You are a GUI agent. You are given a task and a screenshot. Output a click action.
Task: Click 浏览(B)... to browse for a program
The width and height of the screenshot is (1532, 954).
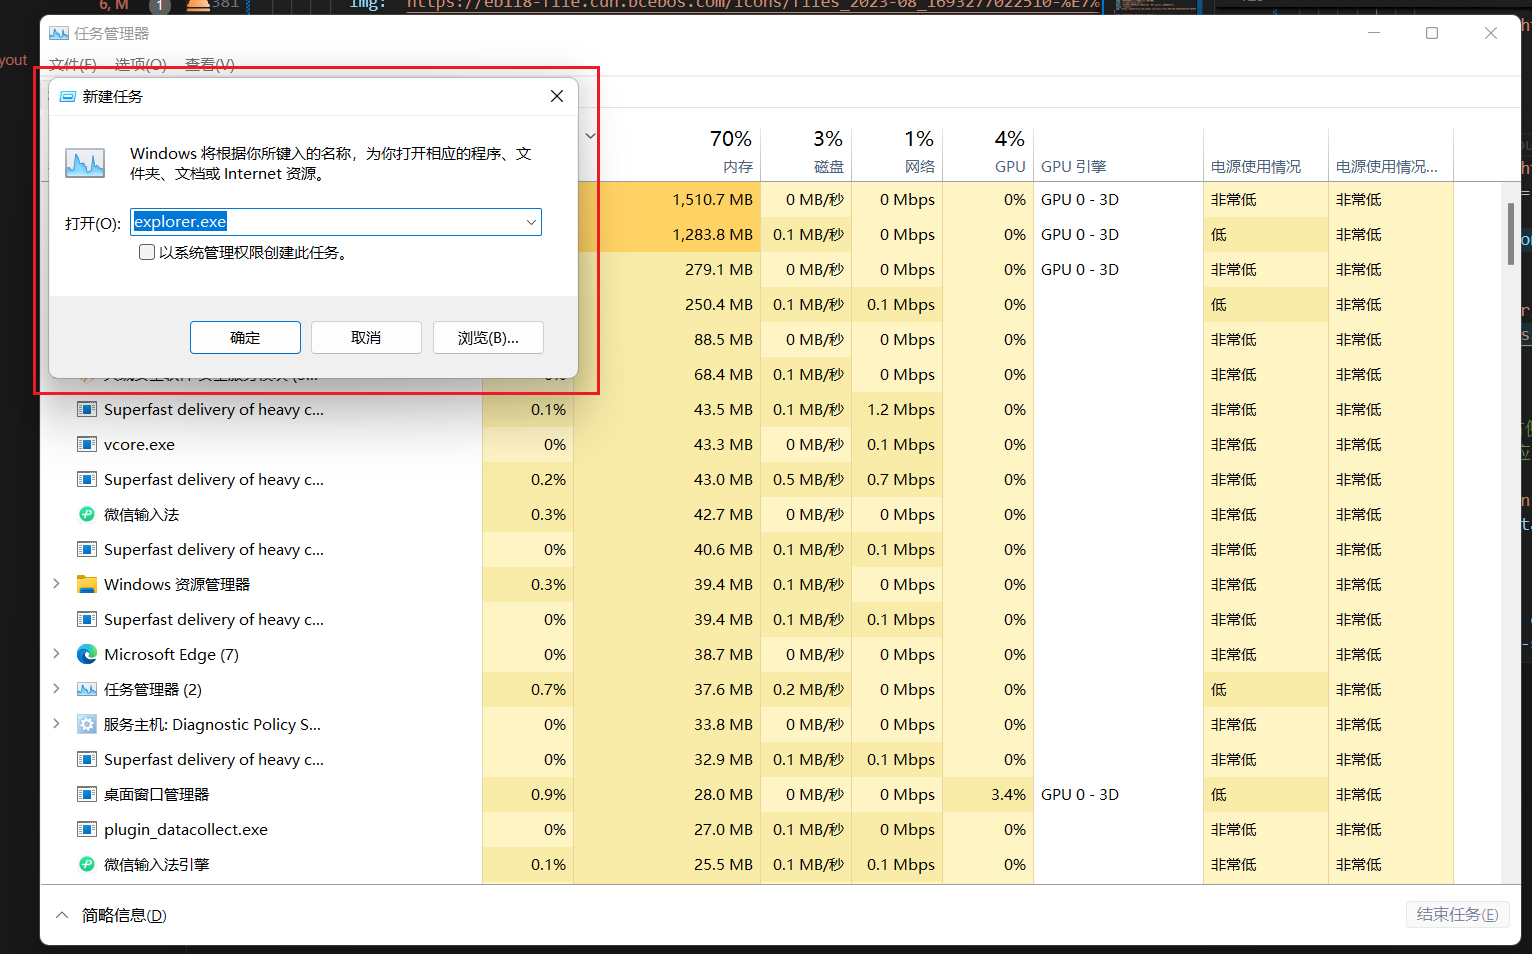488,338
